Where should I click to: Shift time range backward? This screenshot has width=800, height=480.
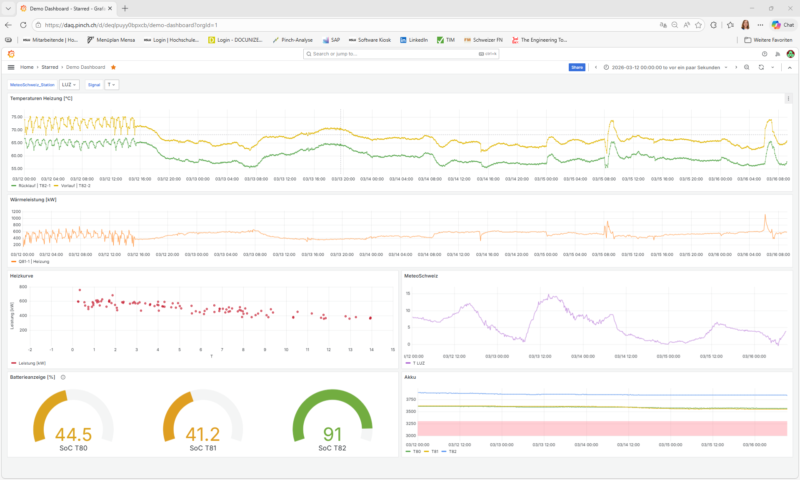point(596,67)
